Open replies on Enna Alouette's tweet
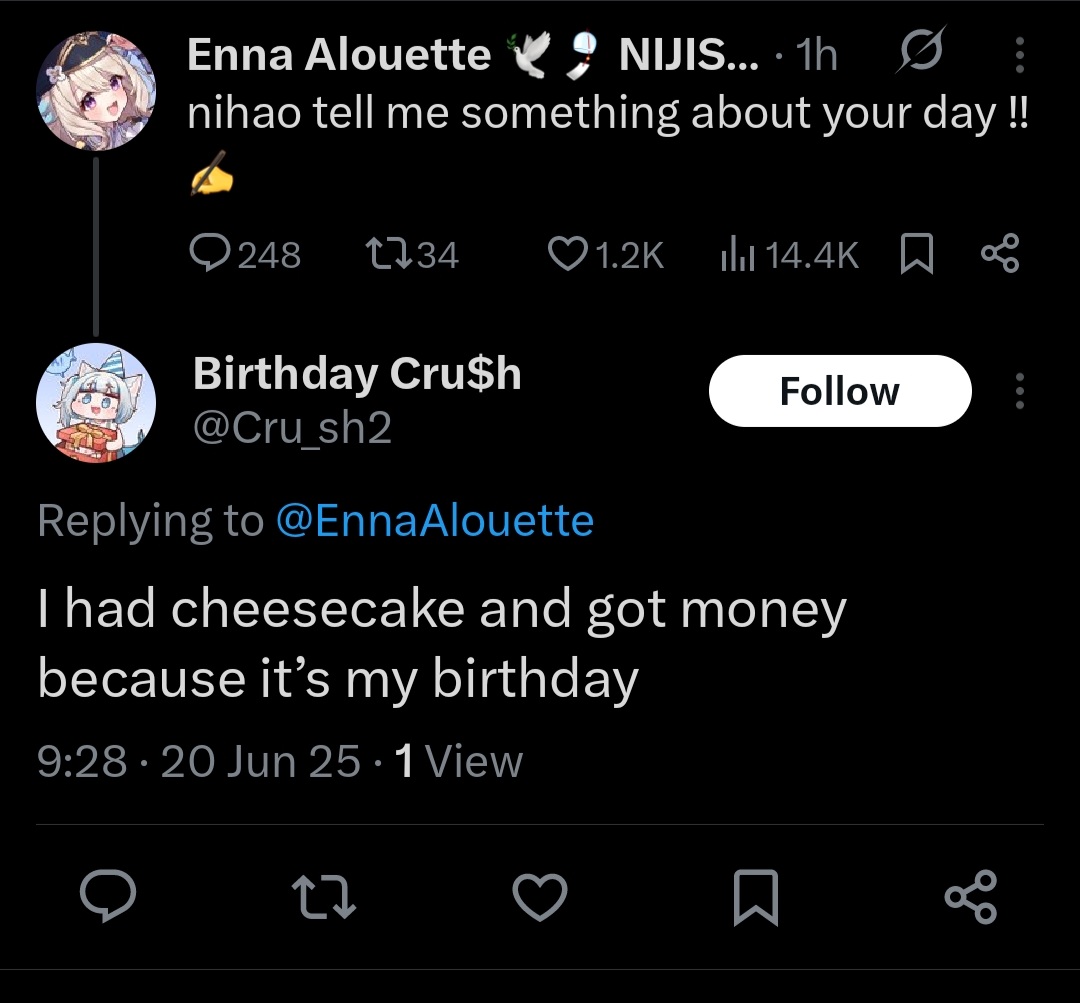This screenshot has width=1080, height=1003. [245, 254]
